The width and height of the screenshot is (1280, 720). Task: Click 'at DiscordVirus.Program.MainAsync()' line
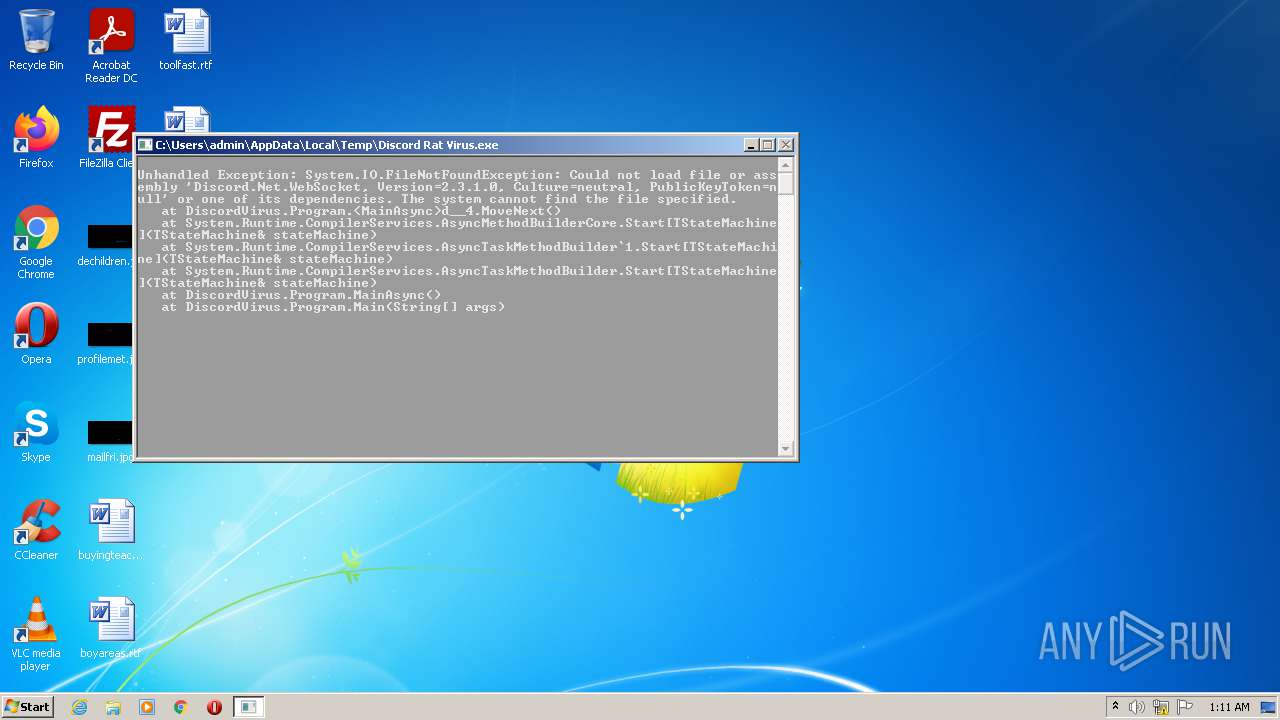301,295
